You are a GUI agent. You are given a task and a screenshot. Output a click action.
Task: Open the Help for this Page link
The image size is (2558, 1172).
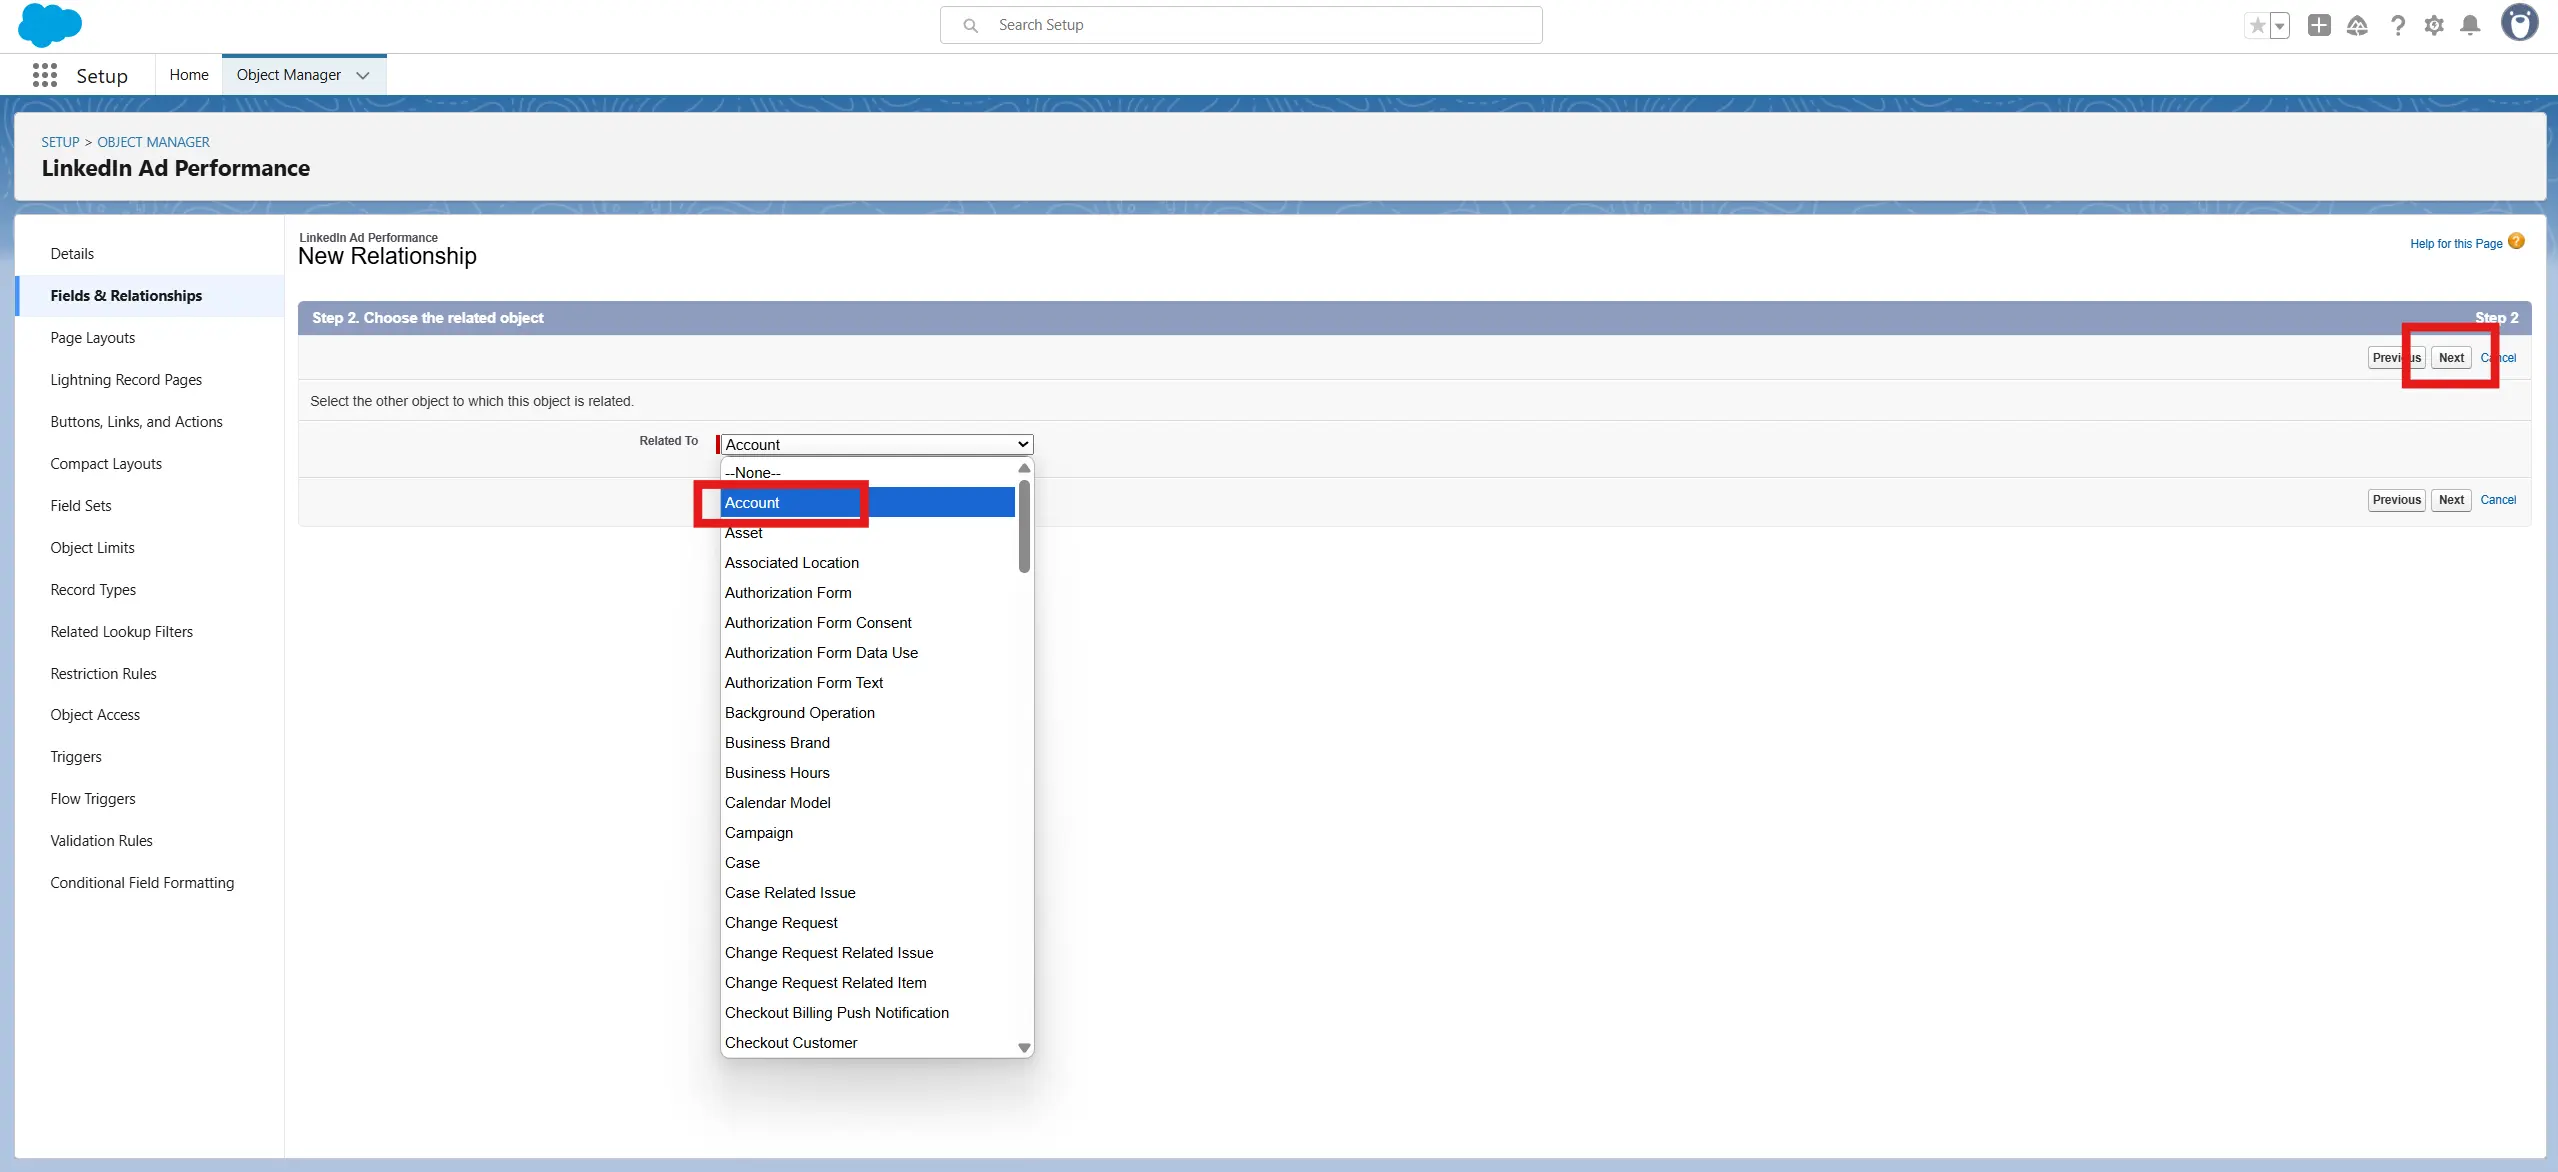click(2456, 244)
